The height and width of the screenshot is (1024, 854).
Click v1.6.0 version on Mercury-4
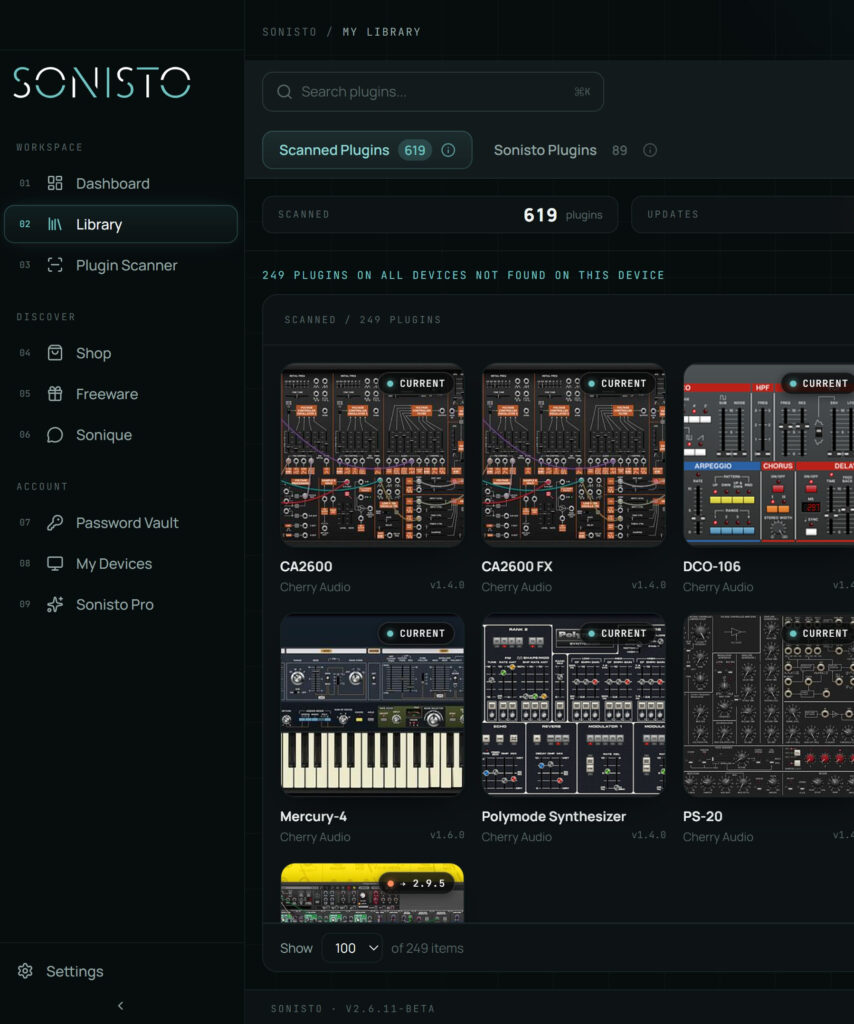[447, 835]
